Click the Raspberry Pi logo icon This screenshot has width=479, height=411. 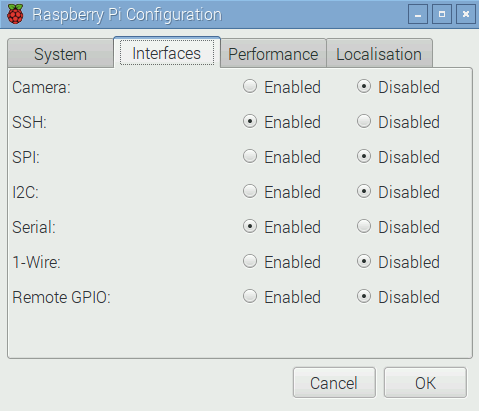click(15, 14)
